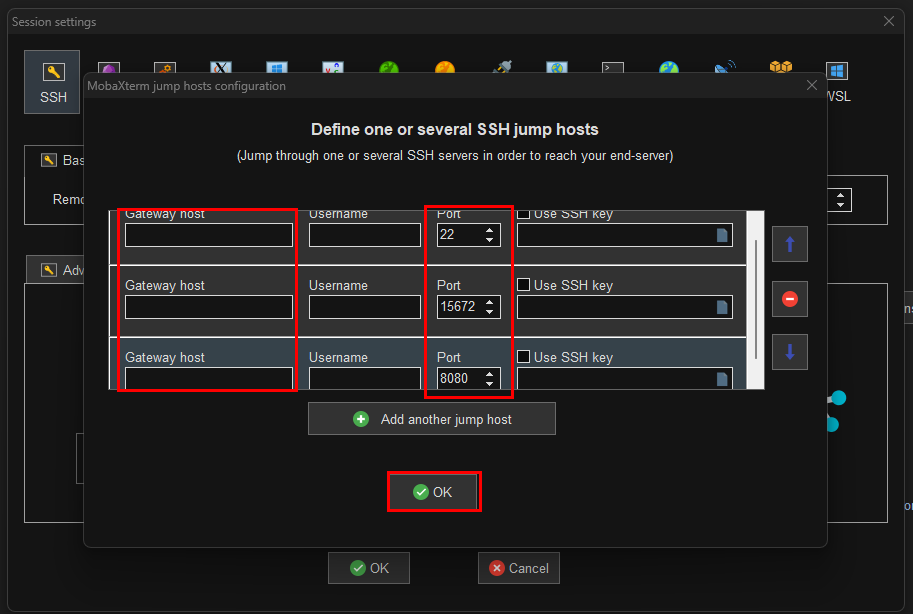Focus Username field in port 22 row
This screenshot has width=913, height=614.
tap(365, 235)
